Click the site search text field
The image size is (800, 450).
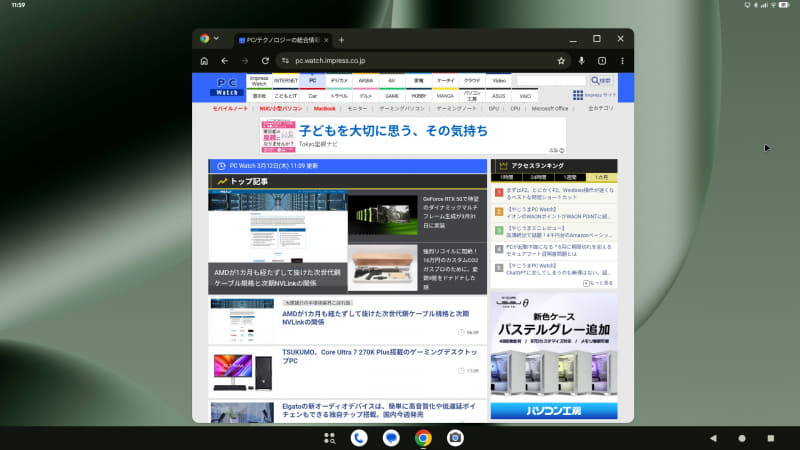tap(551, 81)
